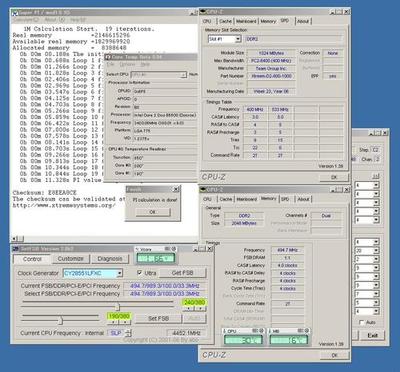
Task: Click OK in the CPU-Z Memory window
Action: [x=334, y=355]
